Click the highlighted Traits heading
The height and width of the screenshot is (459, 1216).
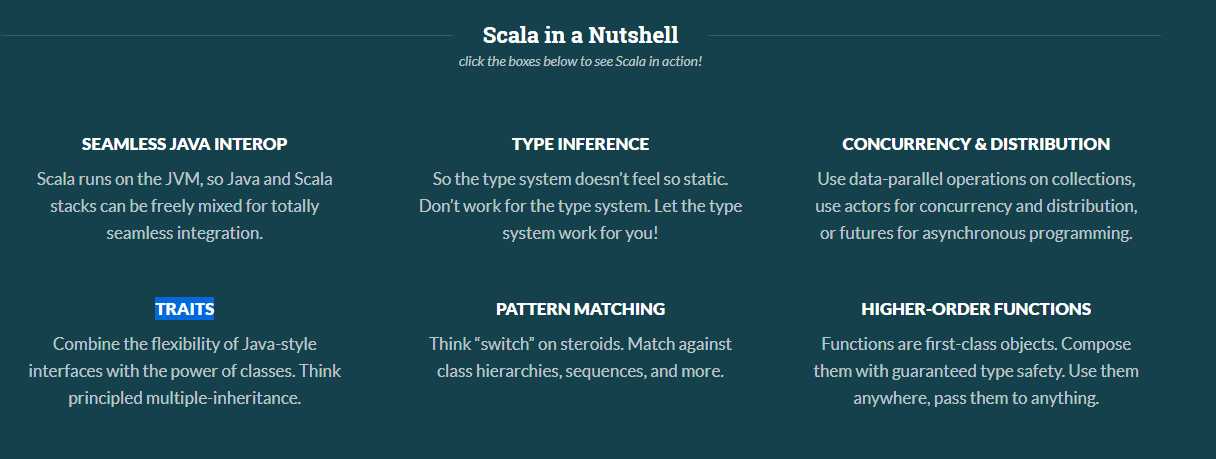tap(185, 309)
